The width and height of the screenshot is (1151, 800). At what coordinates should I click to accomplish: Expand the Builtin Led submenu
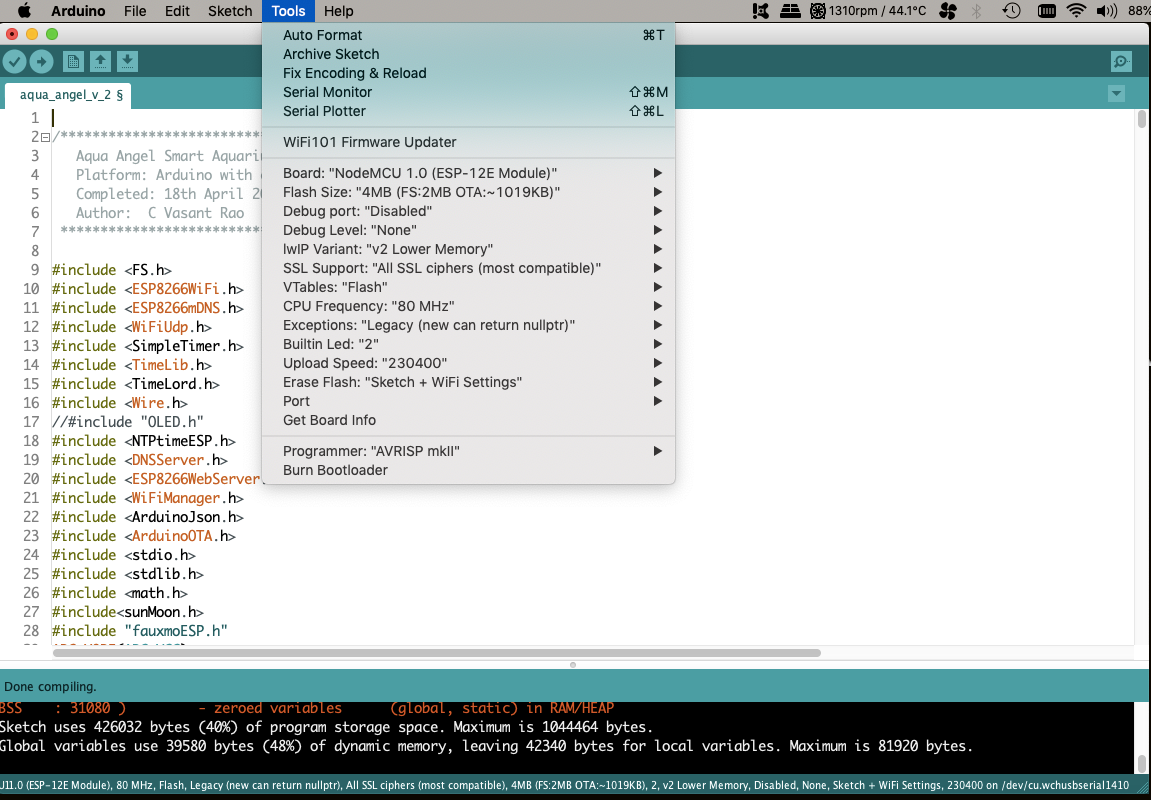[468, 345]
